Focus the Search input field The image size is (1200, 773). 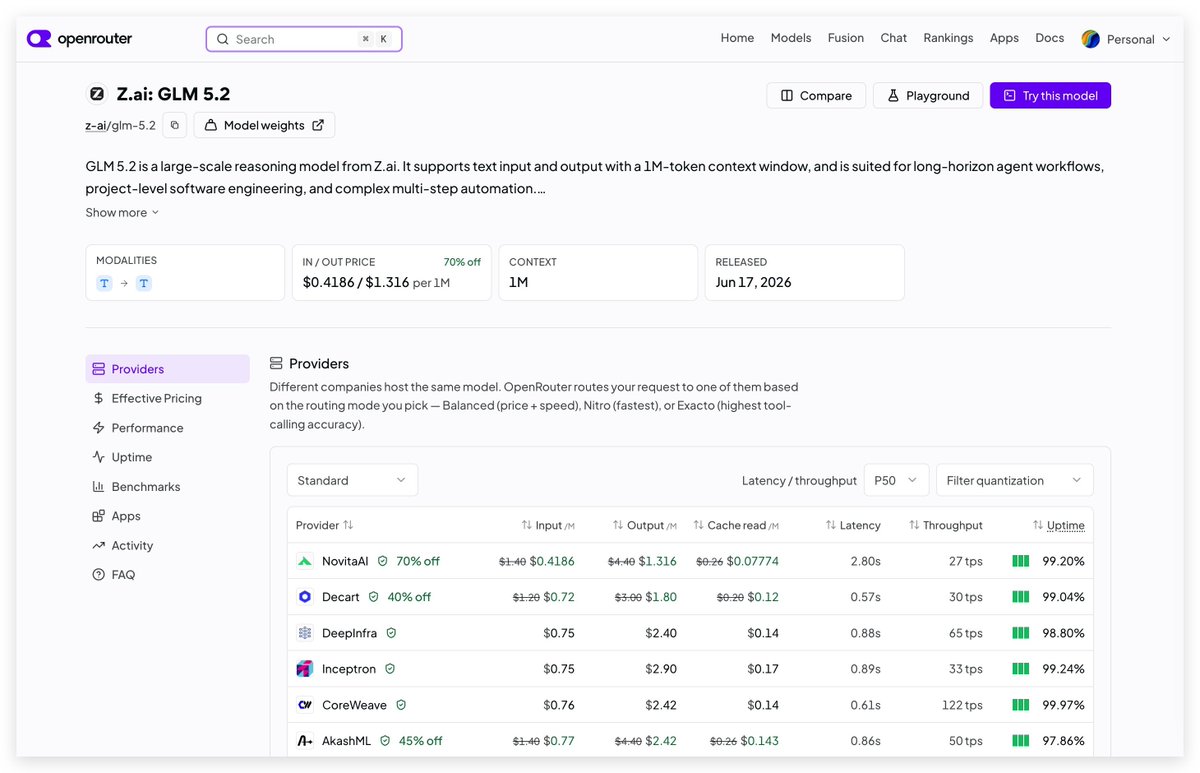point(304,39)
